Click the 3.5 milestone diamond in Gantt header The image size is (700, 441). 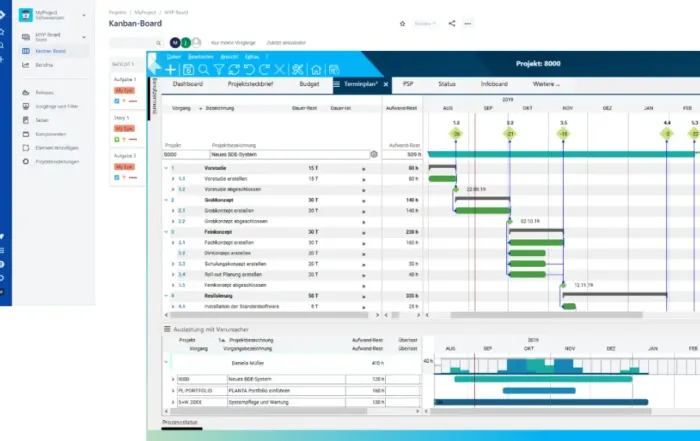pyautogui.click(x=563, y=133)
